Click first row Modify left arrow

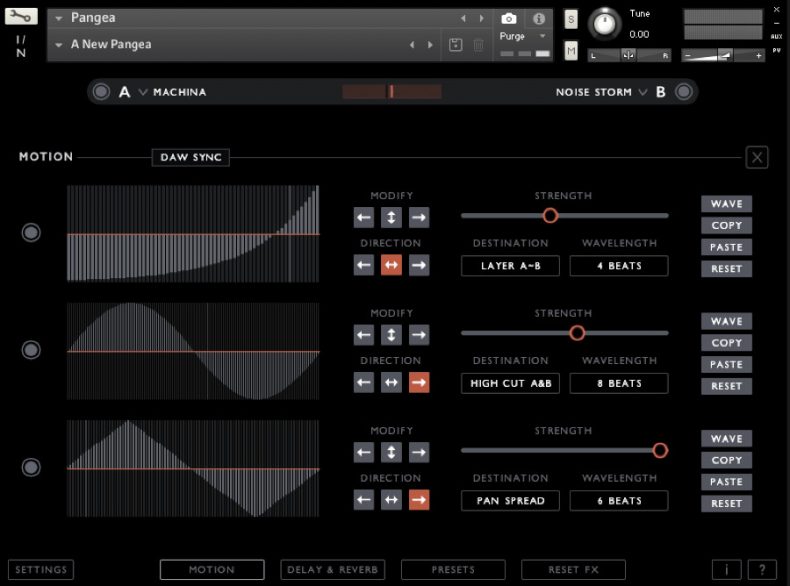pyautogui.click(x=364, y=217)
